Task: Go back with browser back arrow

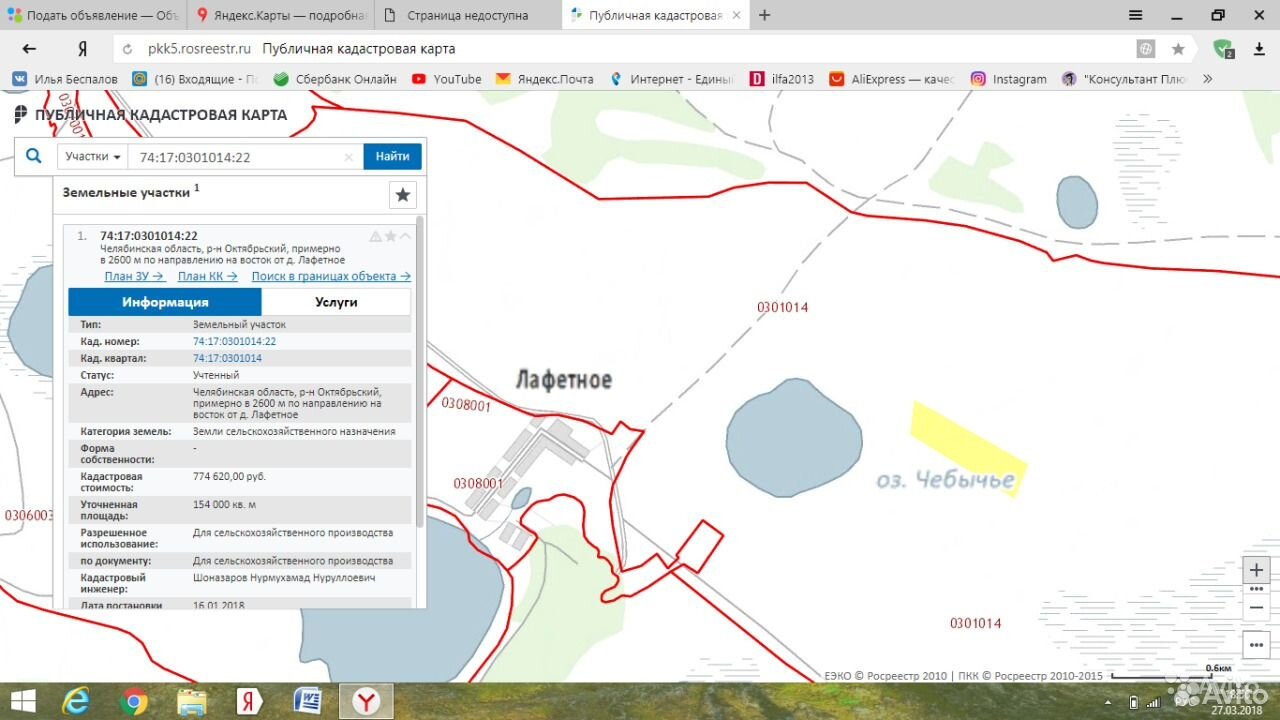Action: tap(29, 49)
